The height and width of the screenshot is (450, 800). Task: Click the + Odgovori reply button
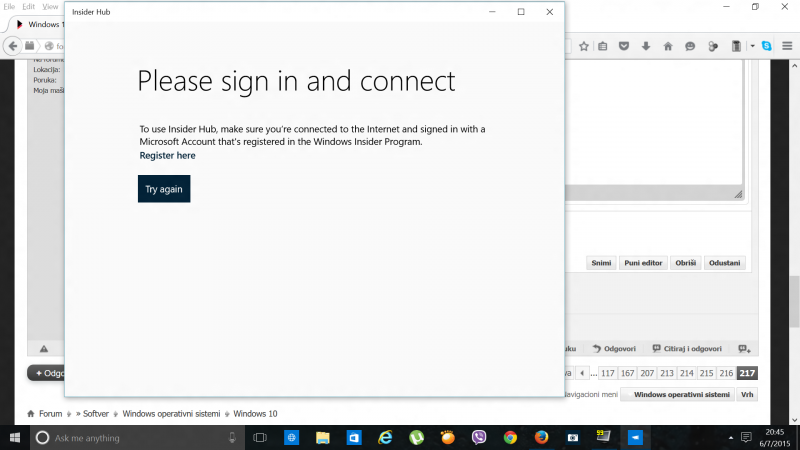[46, 373]
